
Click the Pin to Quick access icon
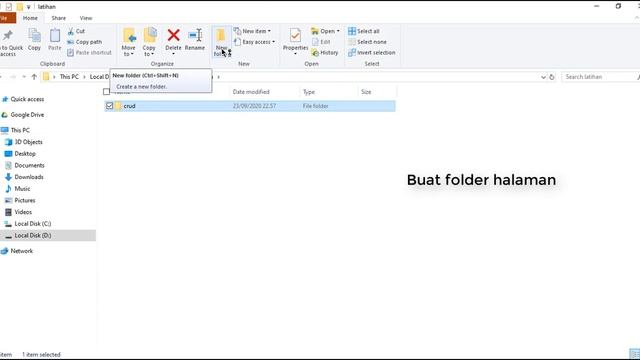pos(8,36)
